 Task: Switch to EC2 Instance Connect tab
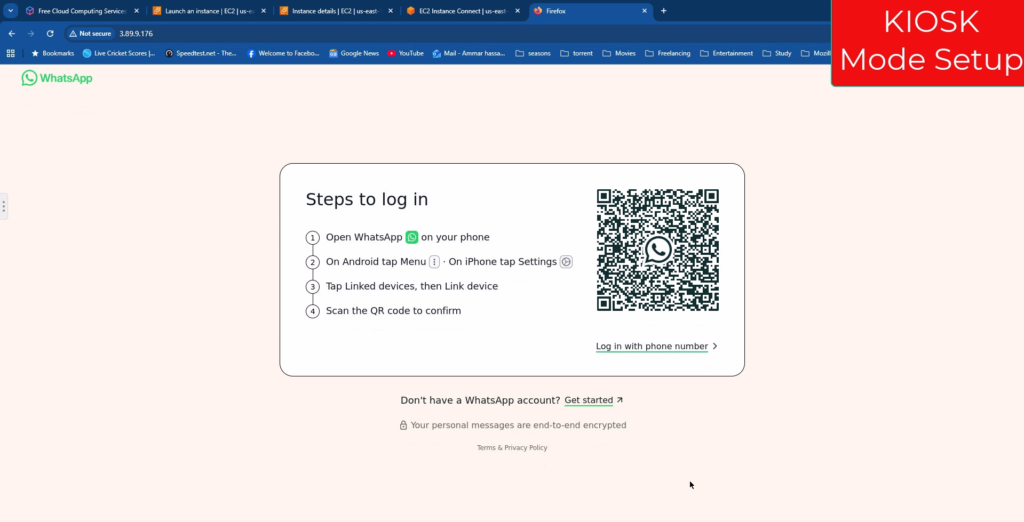(455, 11)
